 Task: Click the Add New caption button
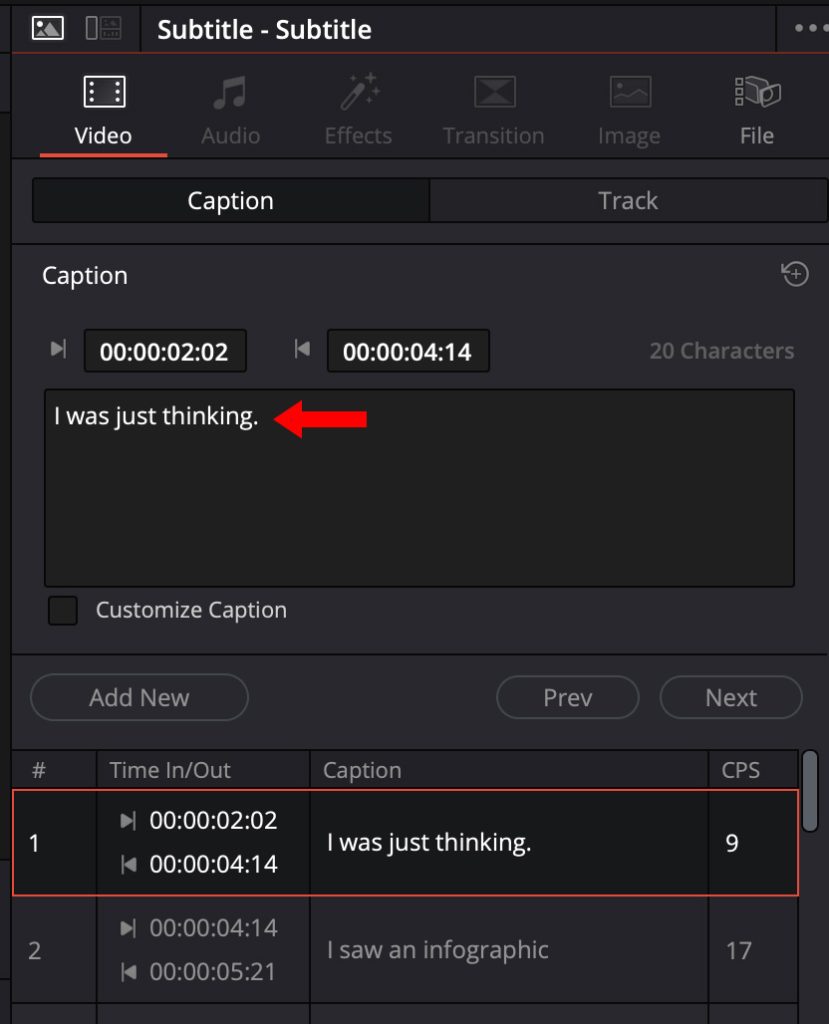(x=139, y=697)
